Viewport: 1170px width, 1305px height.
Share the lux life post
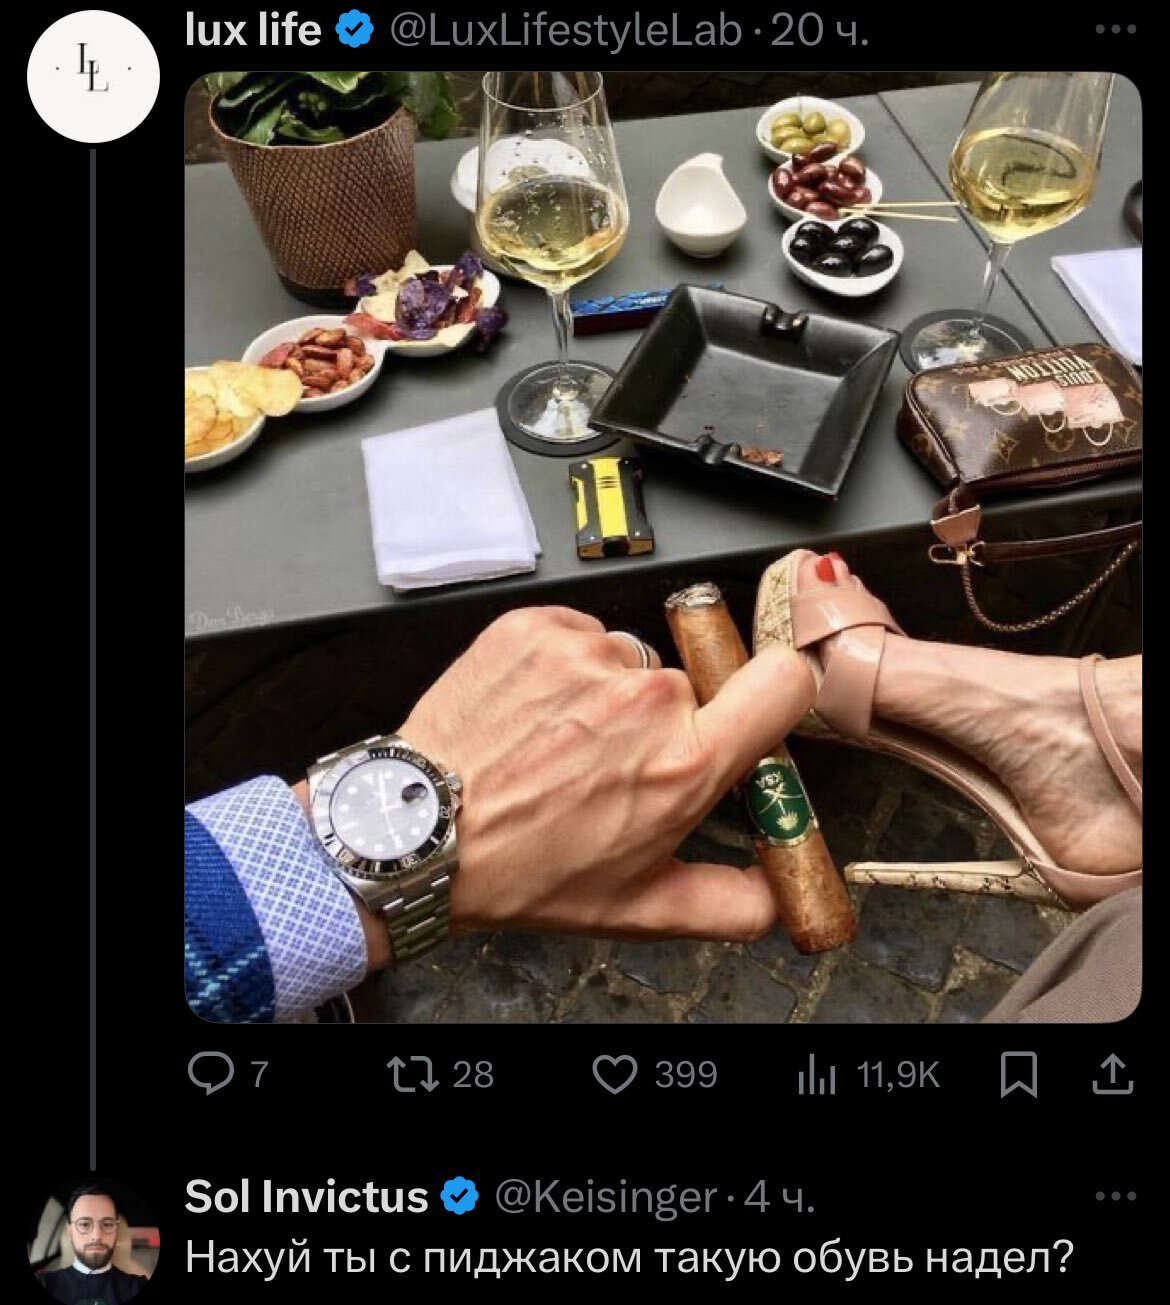pyautogui.click(x=1111, y=1075)
